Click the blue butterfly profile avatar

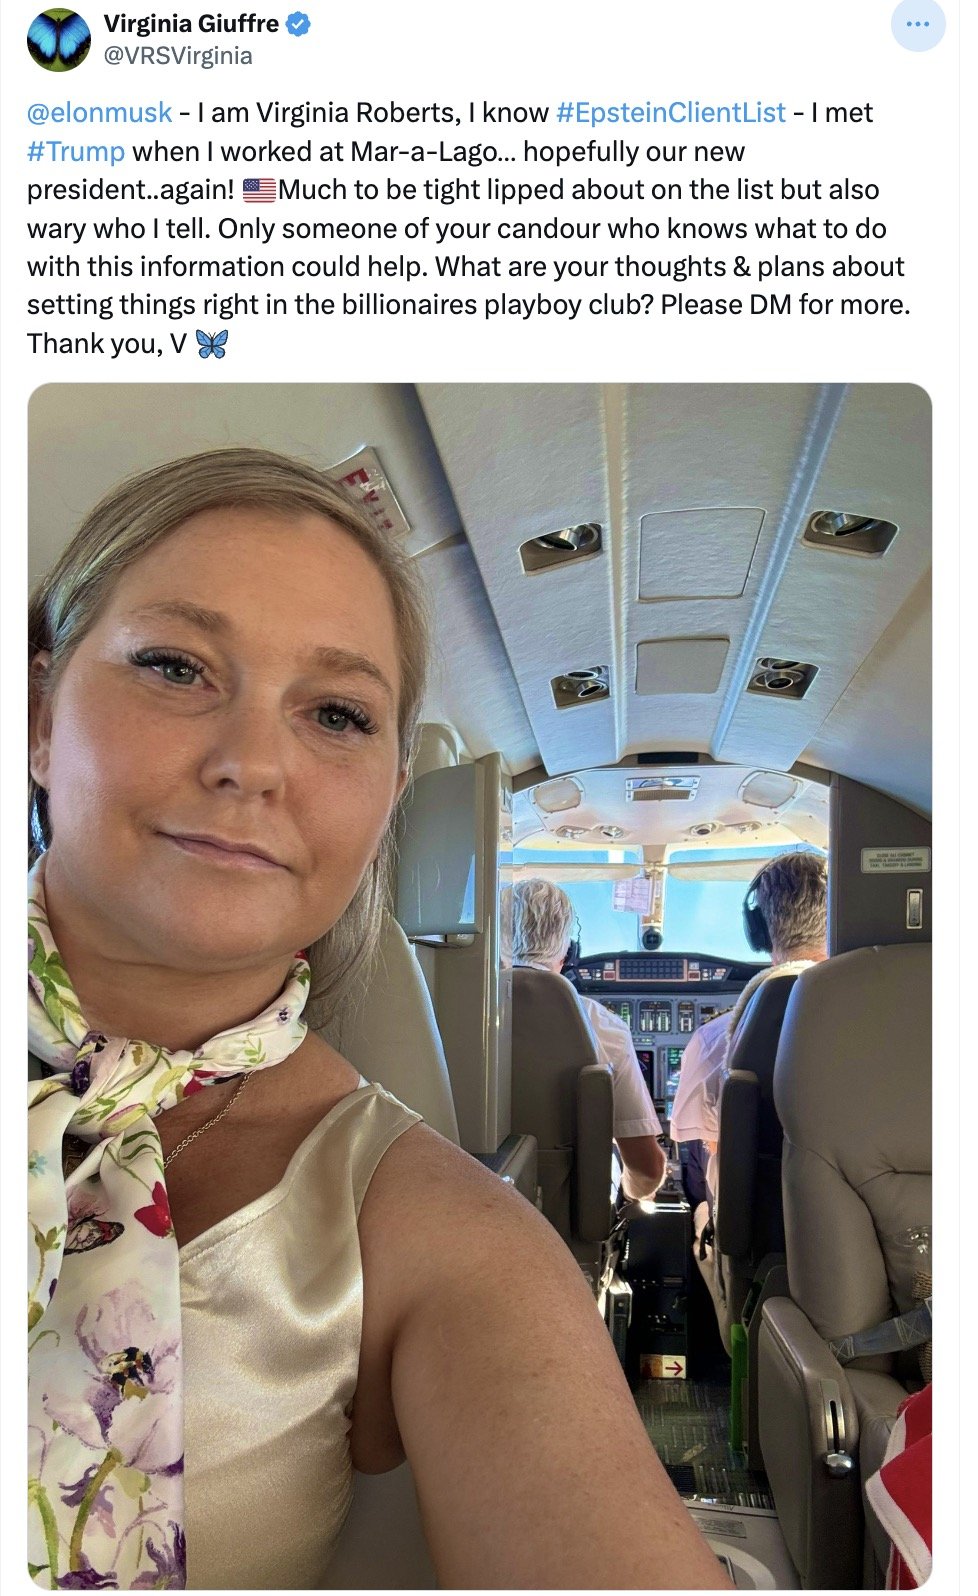click(x=59, y=39)
